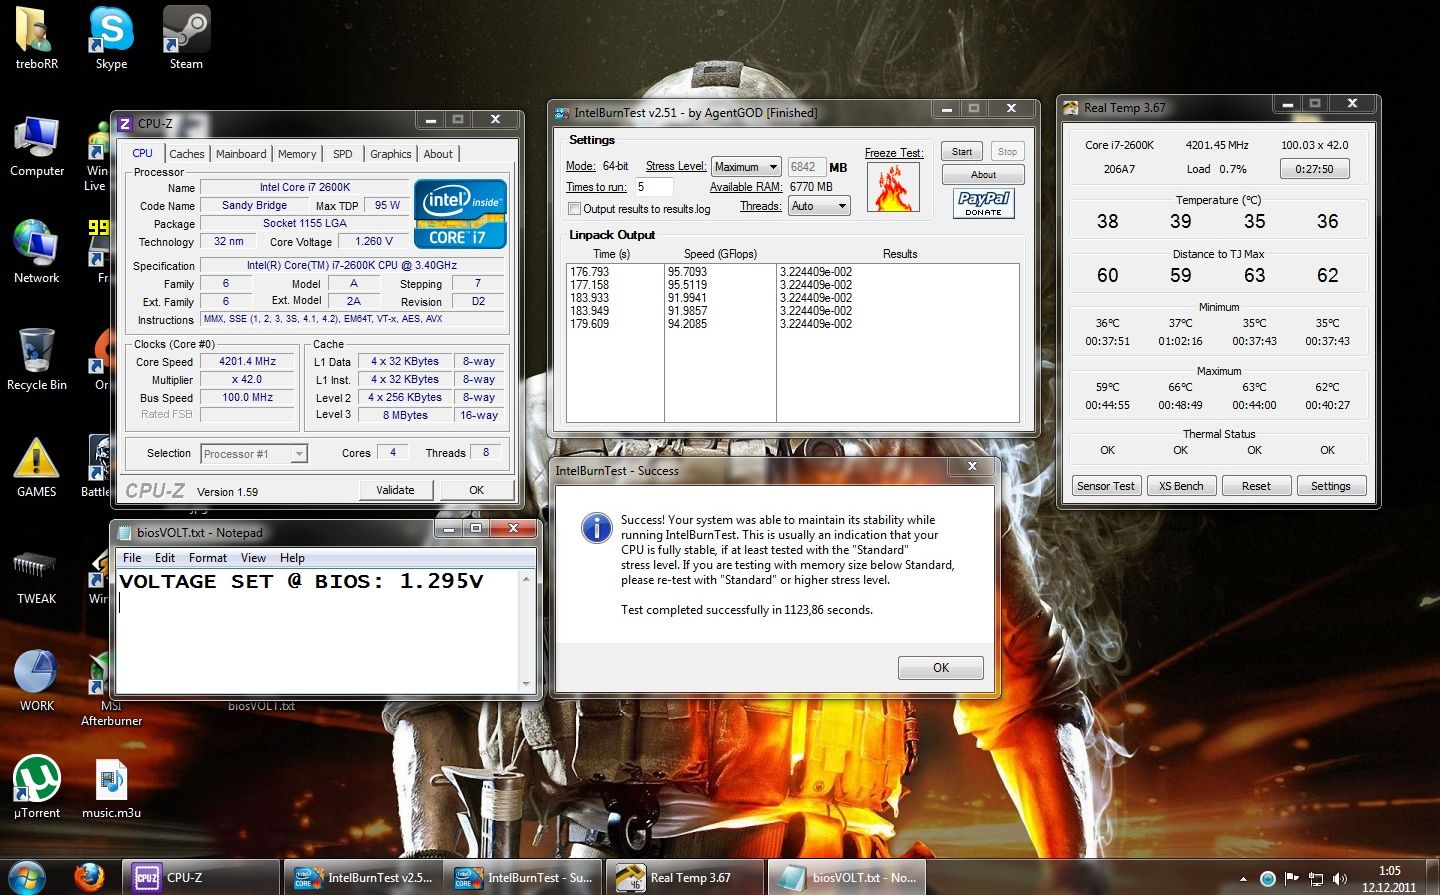The image size is (1440, 895).
Task: Click the 0:27:50 timer button in Real Temp
Action: click(1314, 169)
